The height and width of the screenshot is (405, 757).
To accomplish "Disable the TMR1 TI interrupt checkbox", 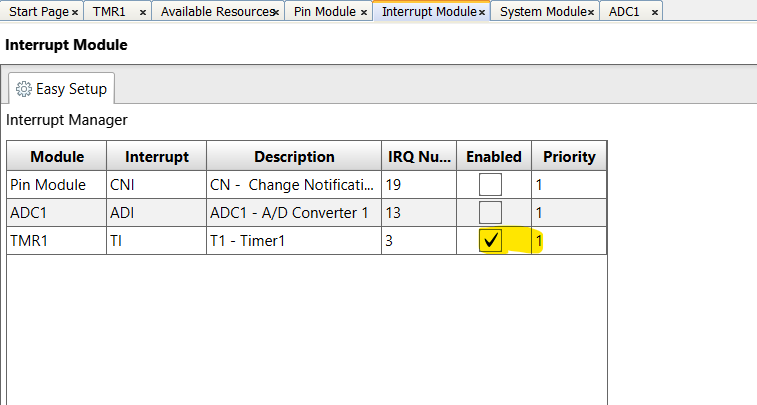I will (490, 240).
